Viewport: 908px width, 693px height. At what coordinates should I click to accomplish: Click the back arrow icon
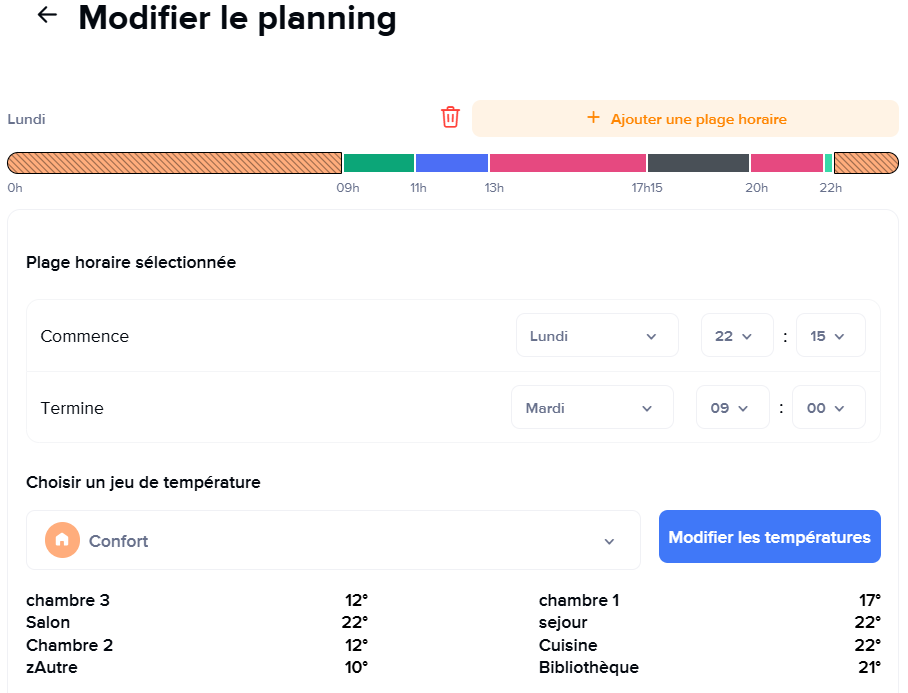[x=46, y=15]
